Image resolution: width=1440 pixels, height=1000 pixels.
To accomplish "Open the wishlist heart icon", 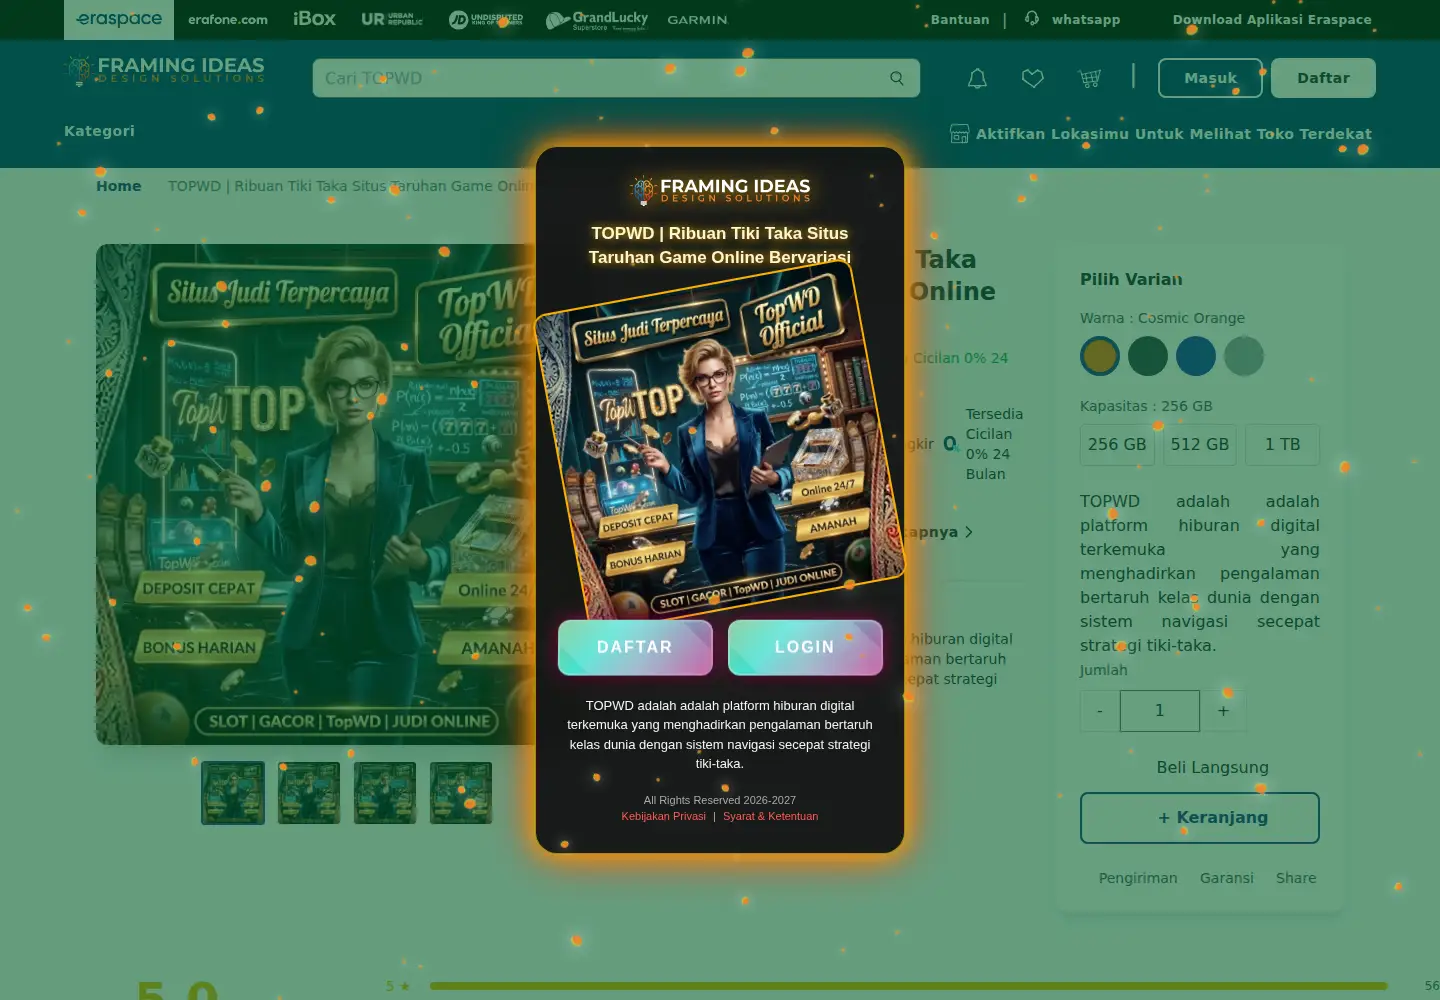I will click(1033, 78).
